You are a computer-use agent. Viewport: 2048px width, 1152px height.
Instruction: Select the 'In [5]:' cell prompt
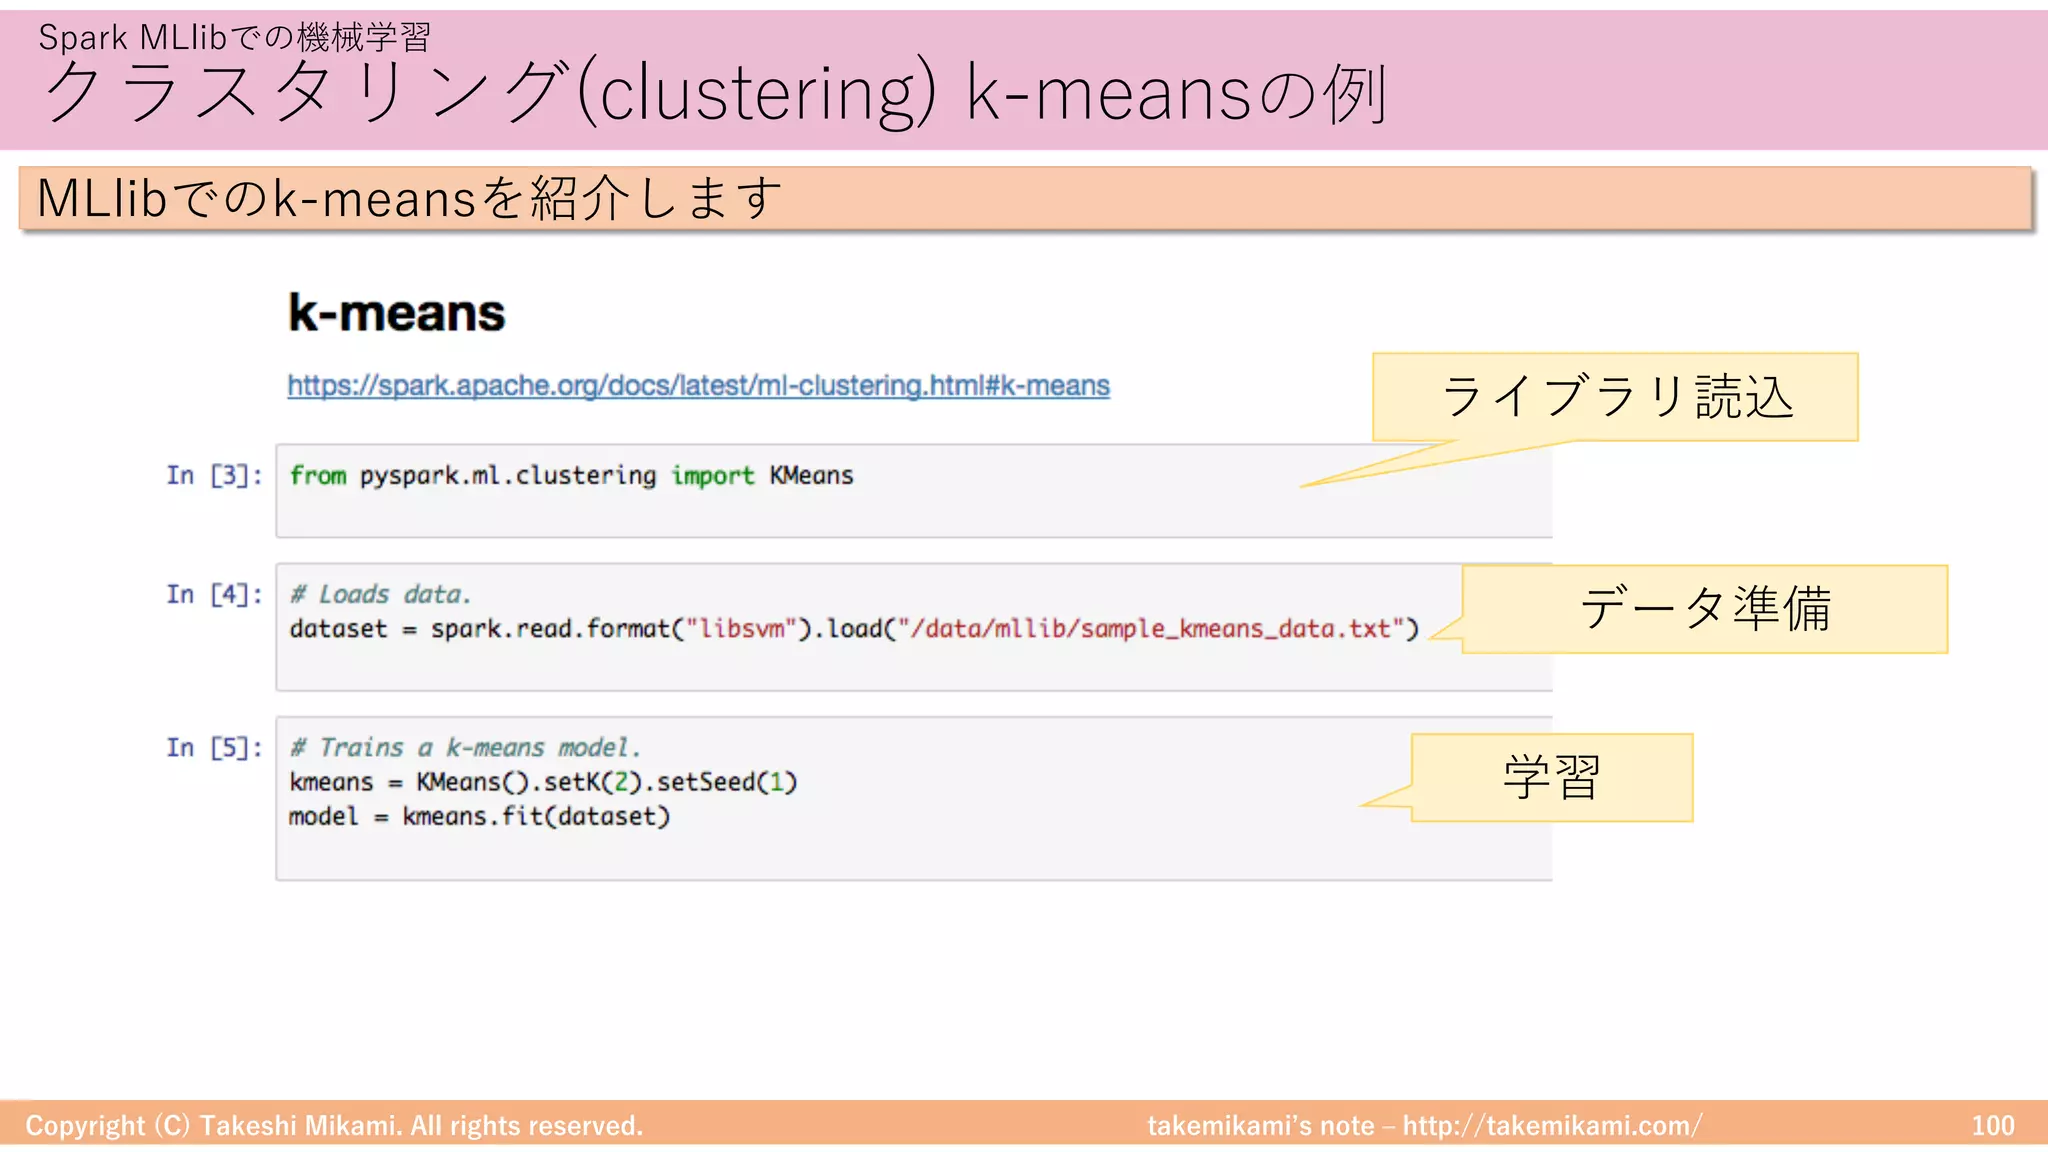click(214, 747)
